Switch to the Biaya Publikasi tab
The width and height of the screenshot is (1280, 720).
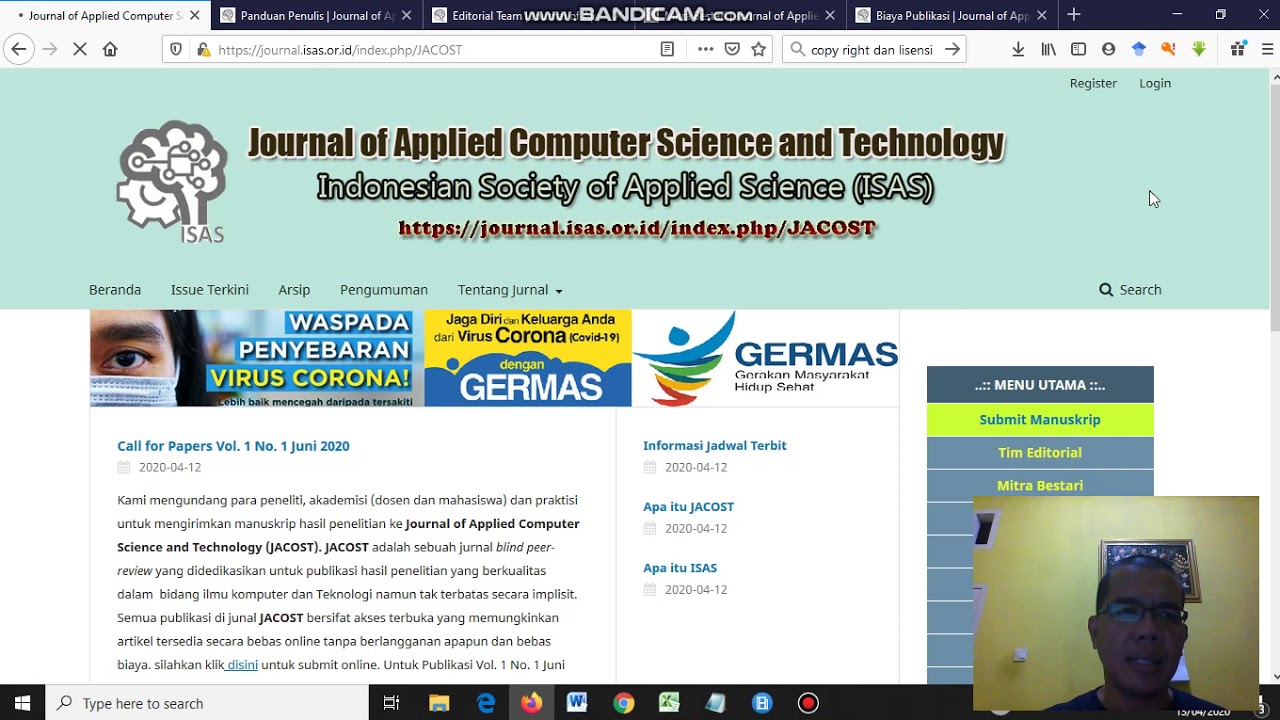click(952, 15)
